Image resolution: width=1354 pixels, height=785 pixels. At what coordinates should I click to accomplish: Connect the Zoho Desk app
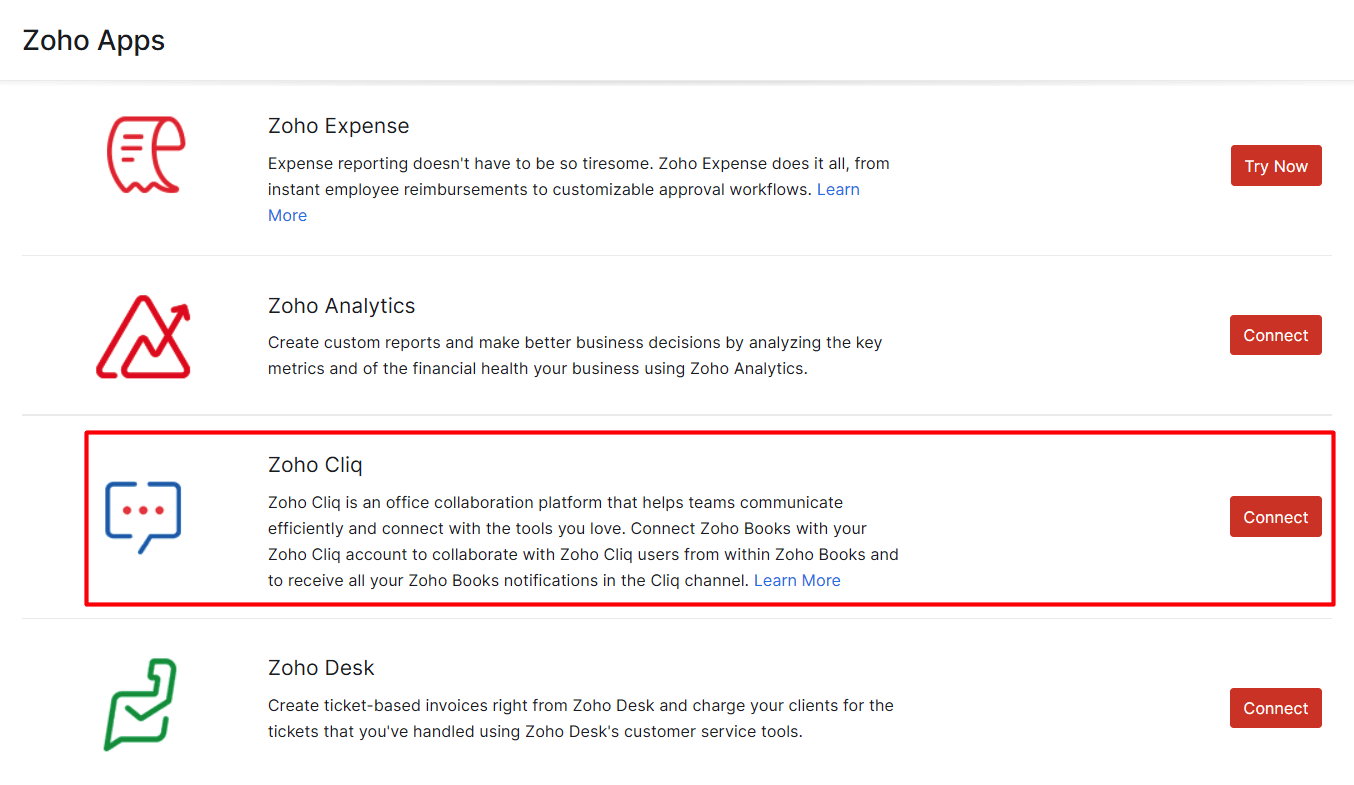(1275, 708)
